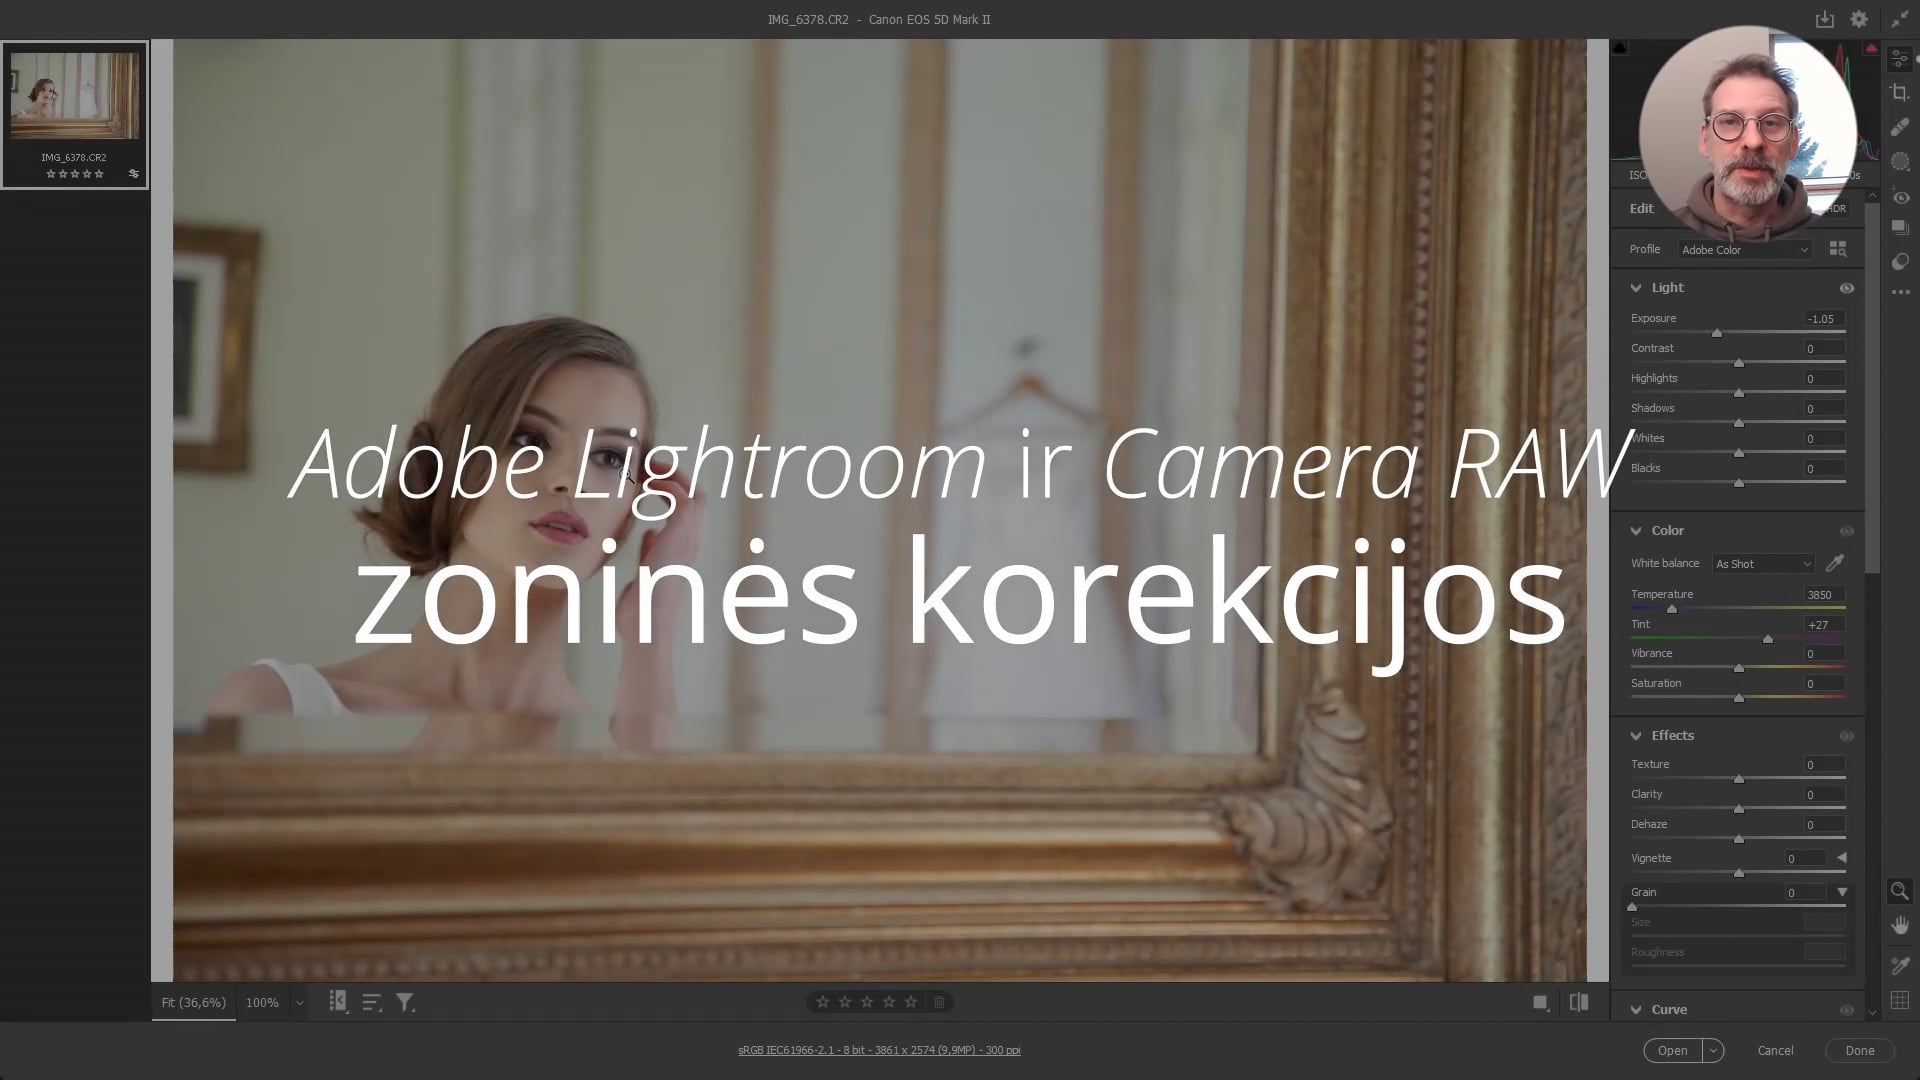
Task: Set third star rating below preview
Action: click(866, 1002)
